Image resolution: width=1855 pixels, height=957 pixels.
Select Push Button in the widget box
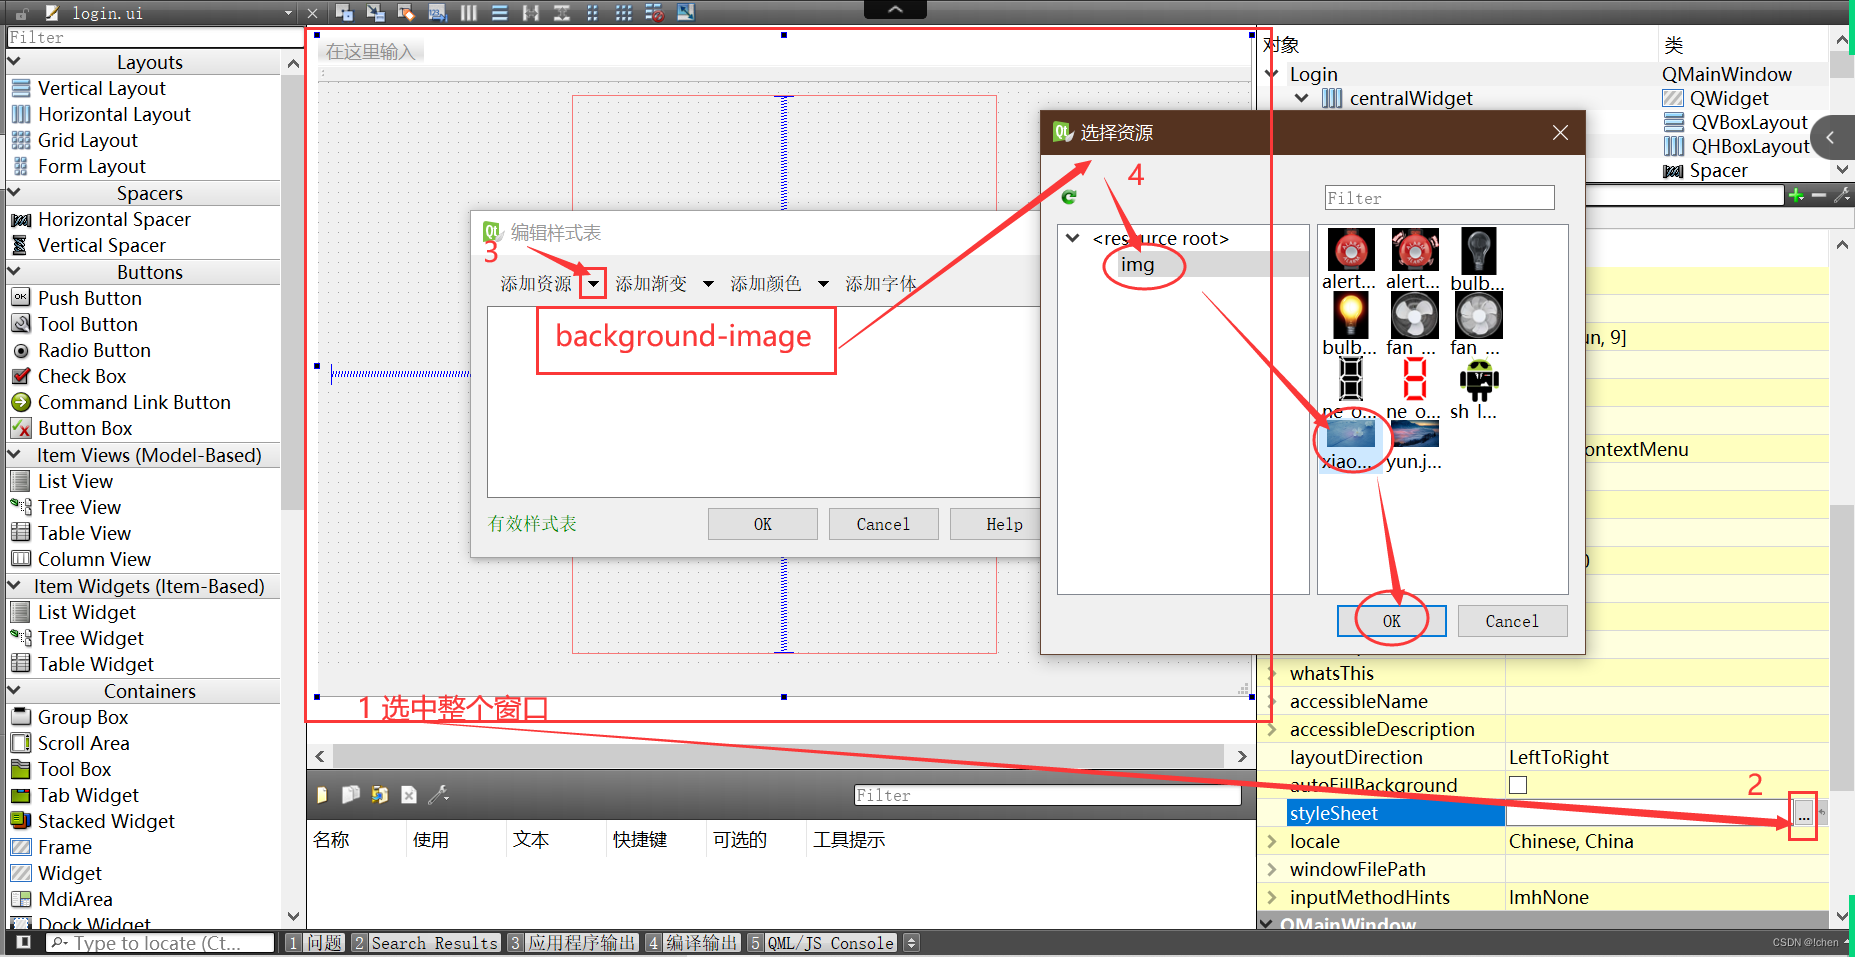90,298
